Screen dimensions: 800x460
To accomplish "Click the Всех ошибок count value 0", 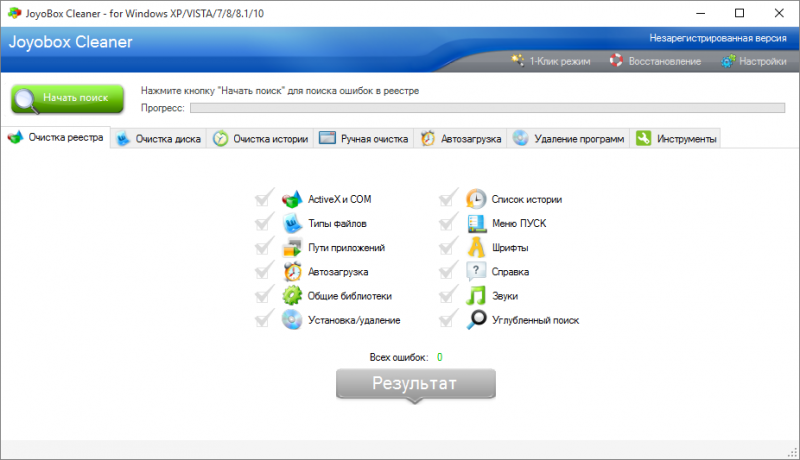I will point(440,357).
